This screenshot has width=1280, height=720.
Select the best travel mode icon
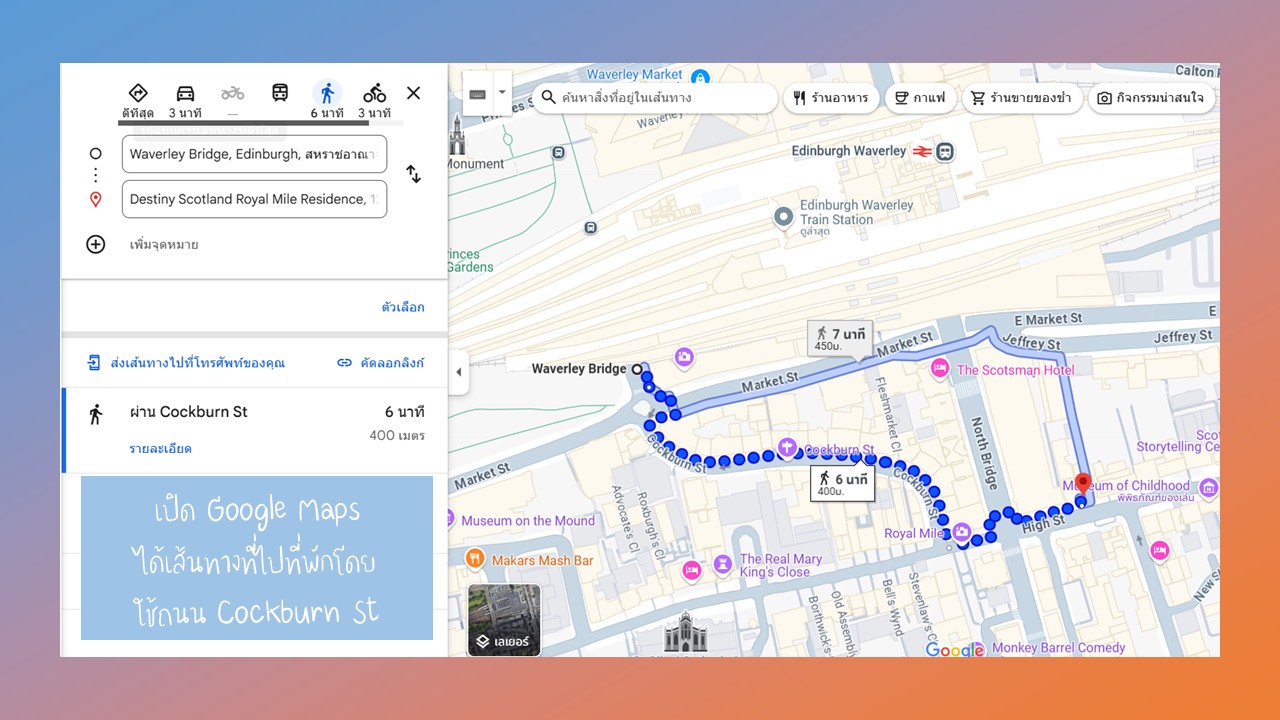point(138,93)
